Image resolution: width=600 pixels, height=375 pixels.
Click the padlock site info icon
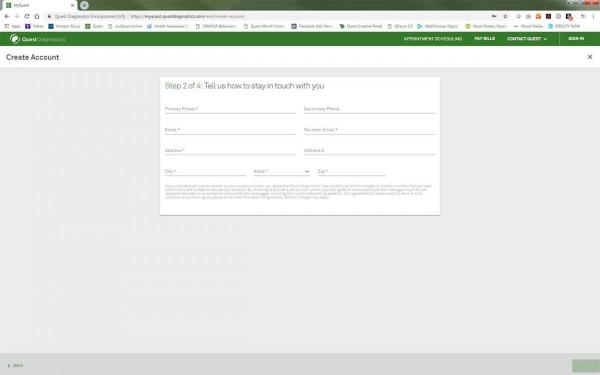(49, 16)
